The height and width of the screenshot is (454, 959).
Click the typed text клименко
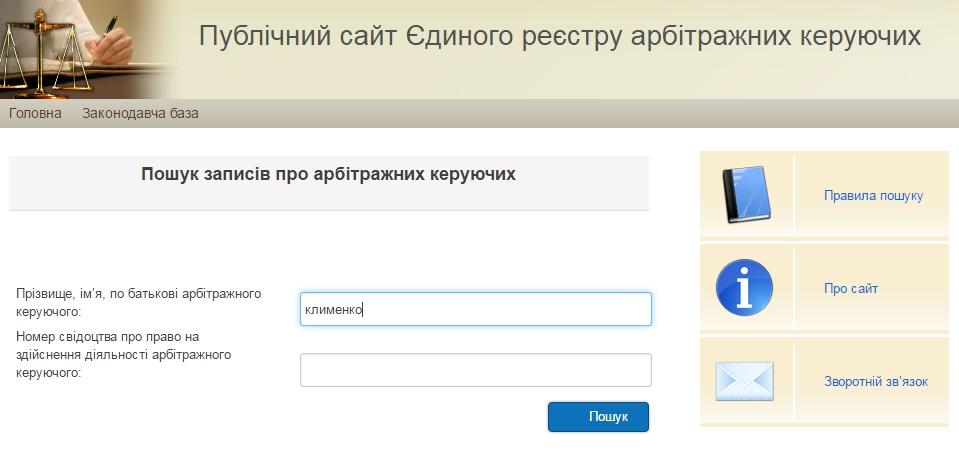[x=333, y=310]
